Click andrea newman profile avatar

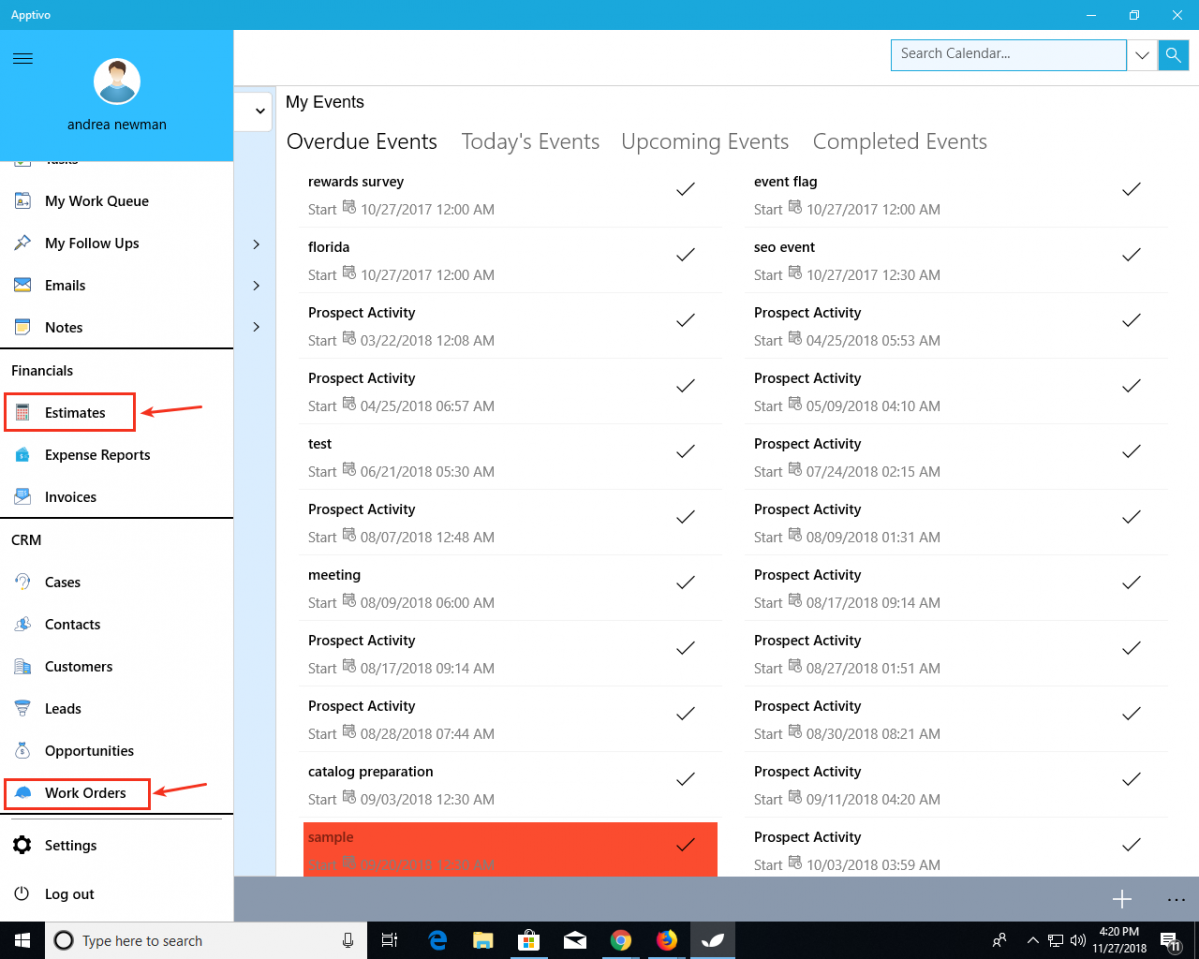pyautogui.click(x=117, y=82)
